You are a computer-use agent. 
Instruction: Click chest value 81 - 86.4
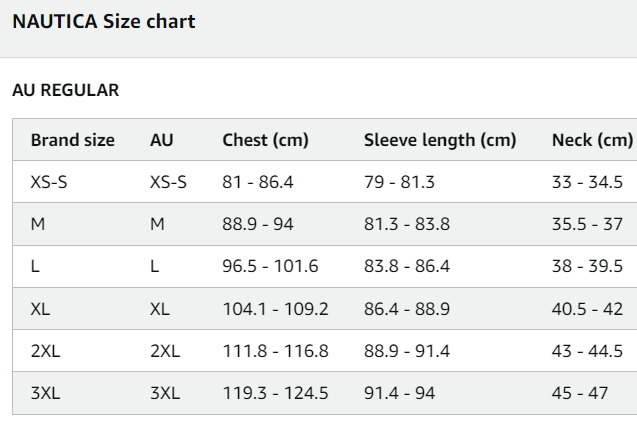[x=257, y=182]
